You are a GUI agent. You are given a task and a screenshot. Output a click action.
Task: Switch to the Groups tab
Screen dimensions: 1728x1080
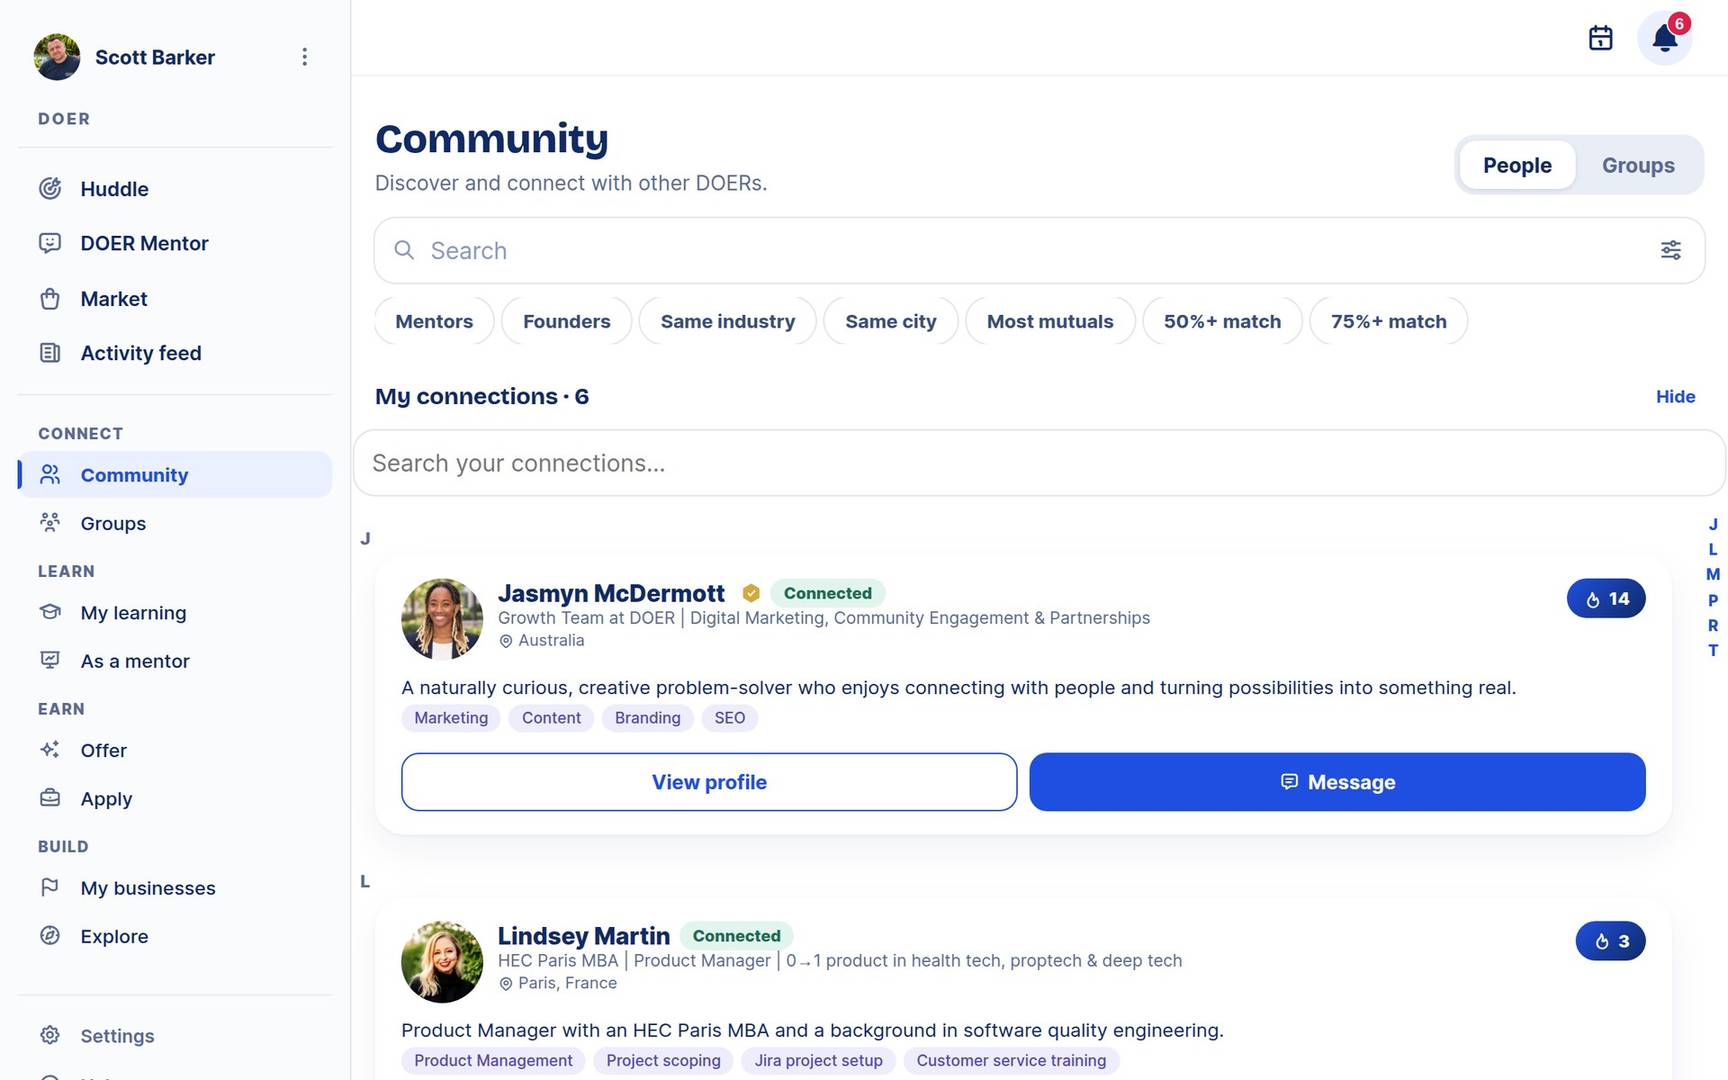[x=1638, y=165]
